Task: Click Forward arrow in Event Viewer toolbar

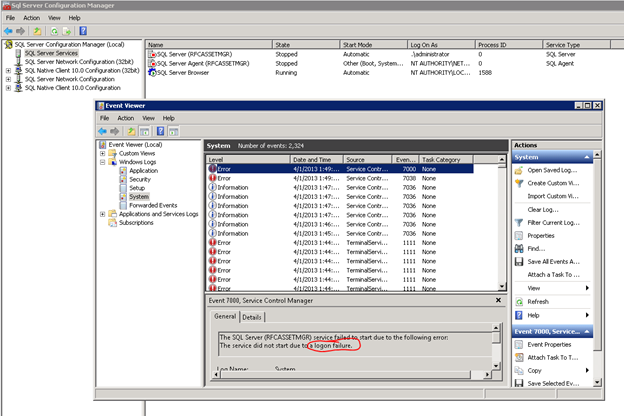Action: [115, 131]
